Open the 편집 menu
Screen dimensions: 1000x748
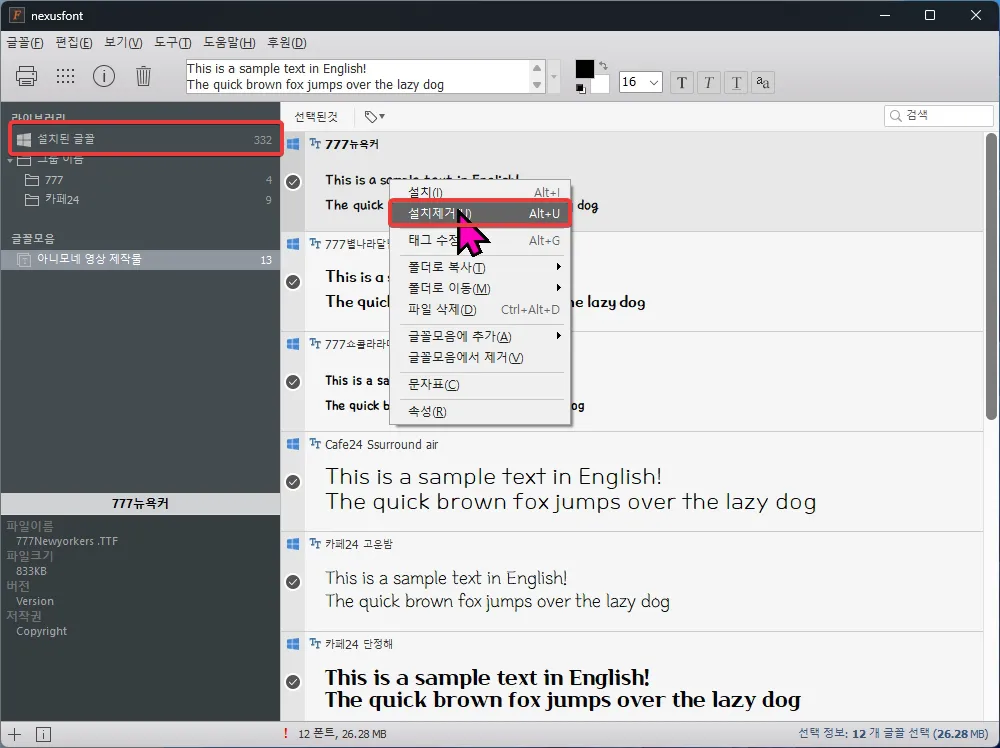point(74,43)
